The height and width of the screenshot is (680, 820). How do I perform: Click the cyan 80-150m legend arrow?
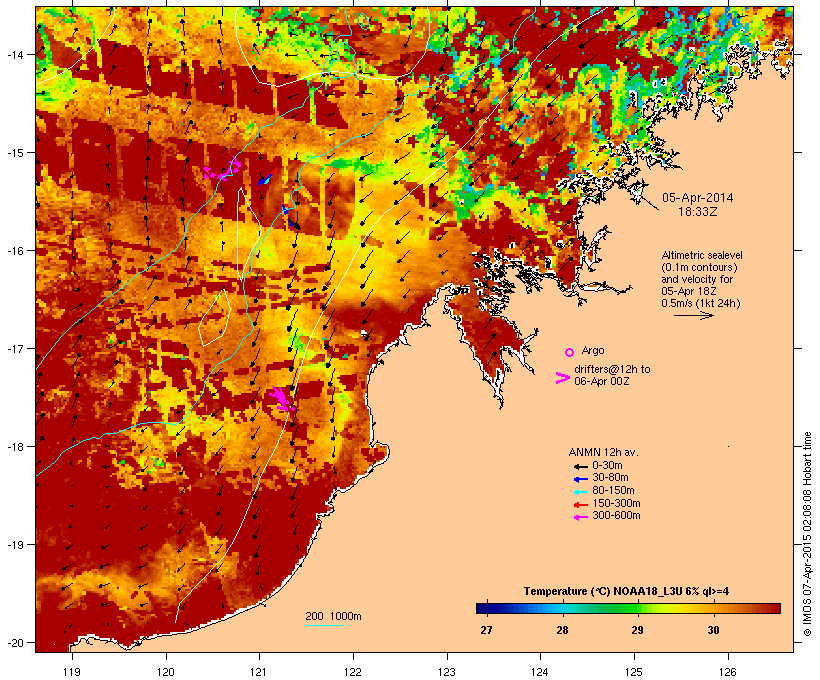(x=580, y=492)
